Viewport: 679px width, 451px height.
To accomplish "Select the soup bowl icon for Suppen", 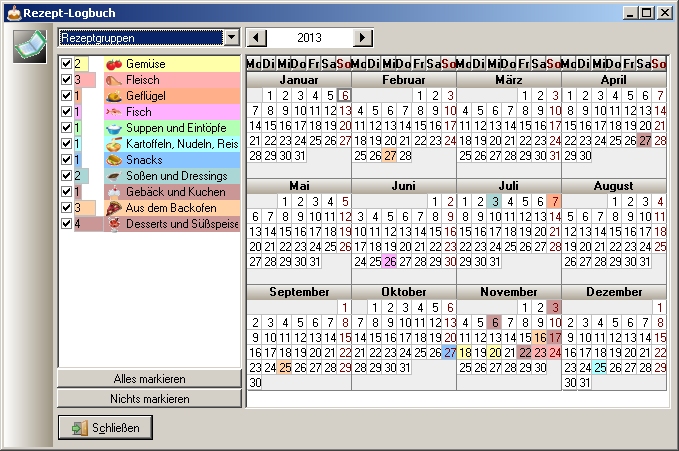I will (113, 128).
